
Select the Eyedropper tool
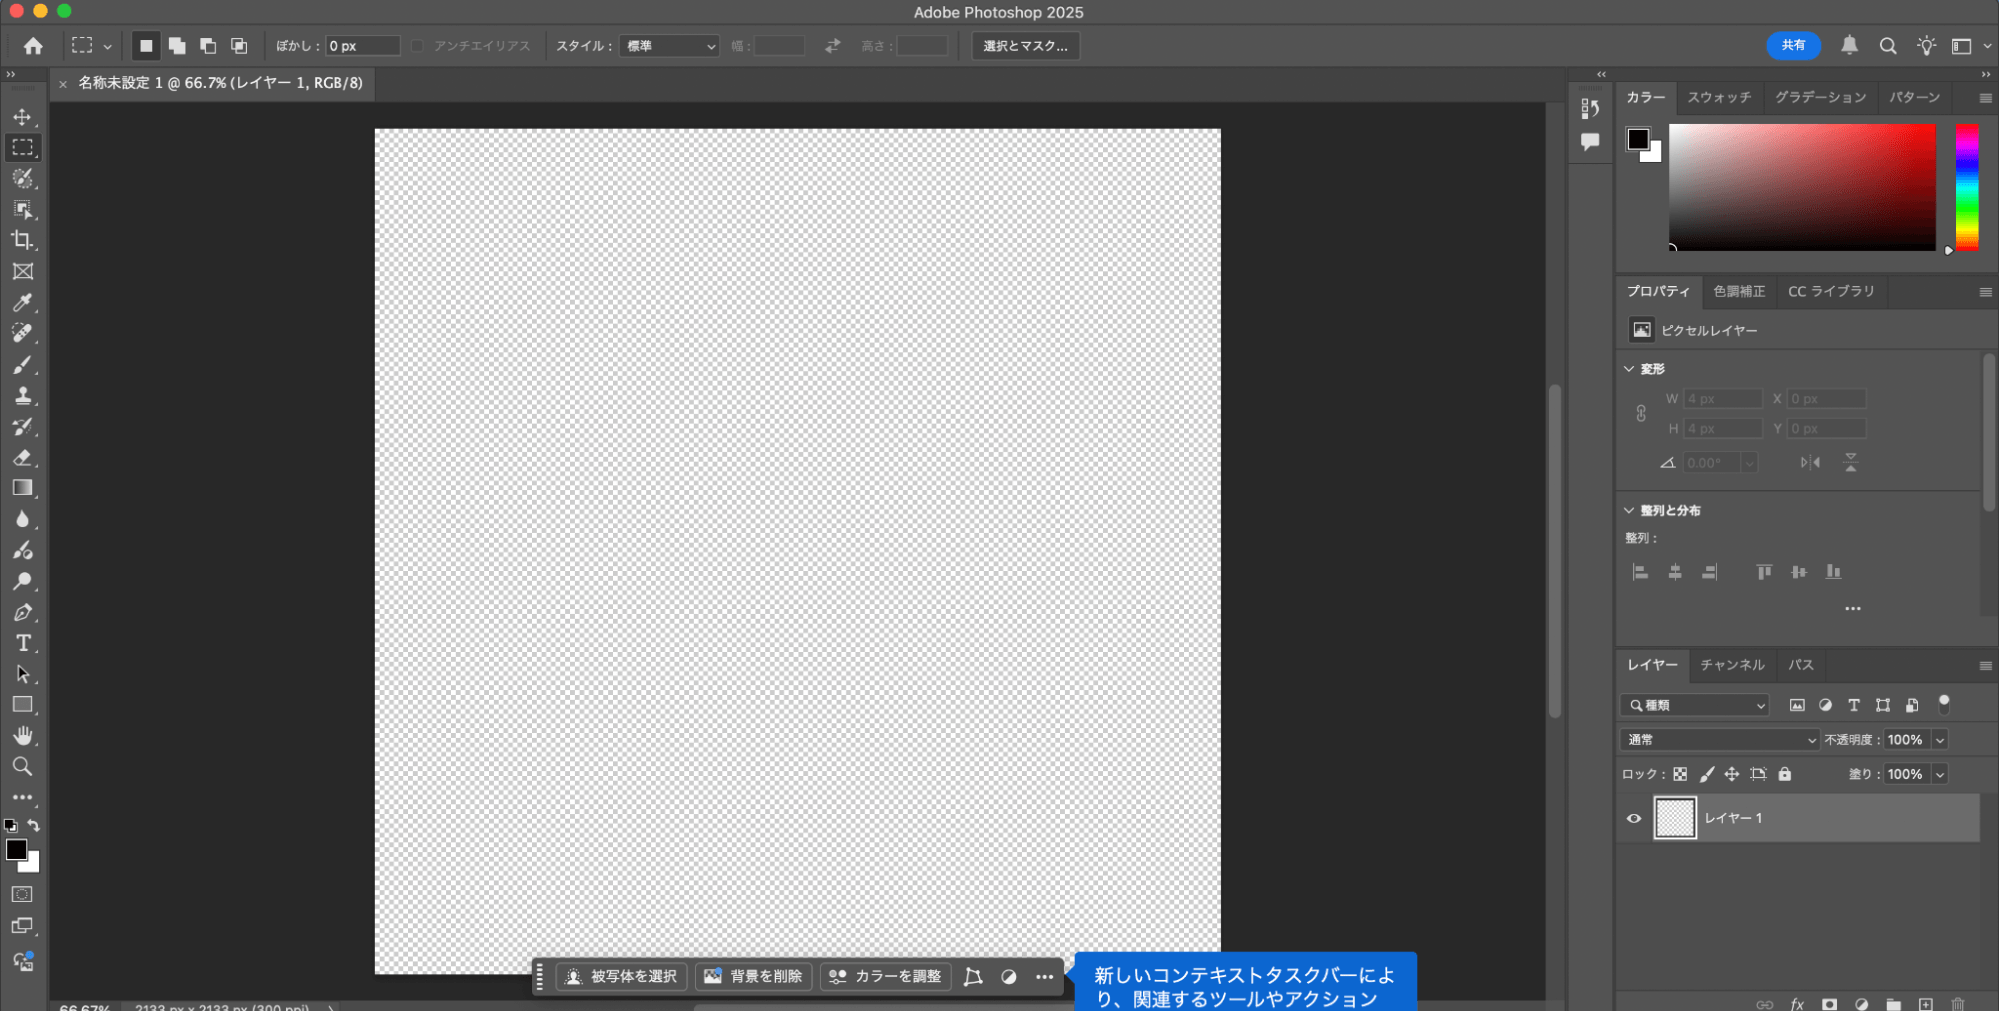tap(22, 302)
